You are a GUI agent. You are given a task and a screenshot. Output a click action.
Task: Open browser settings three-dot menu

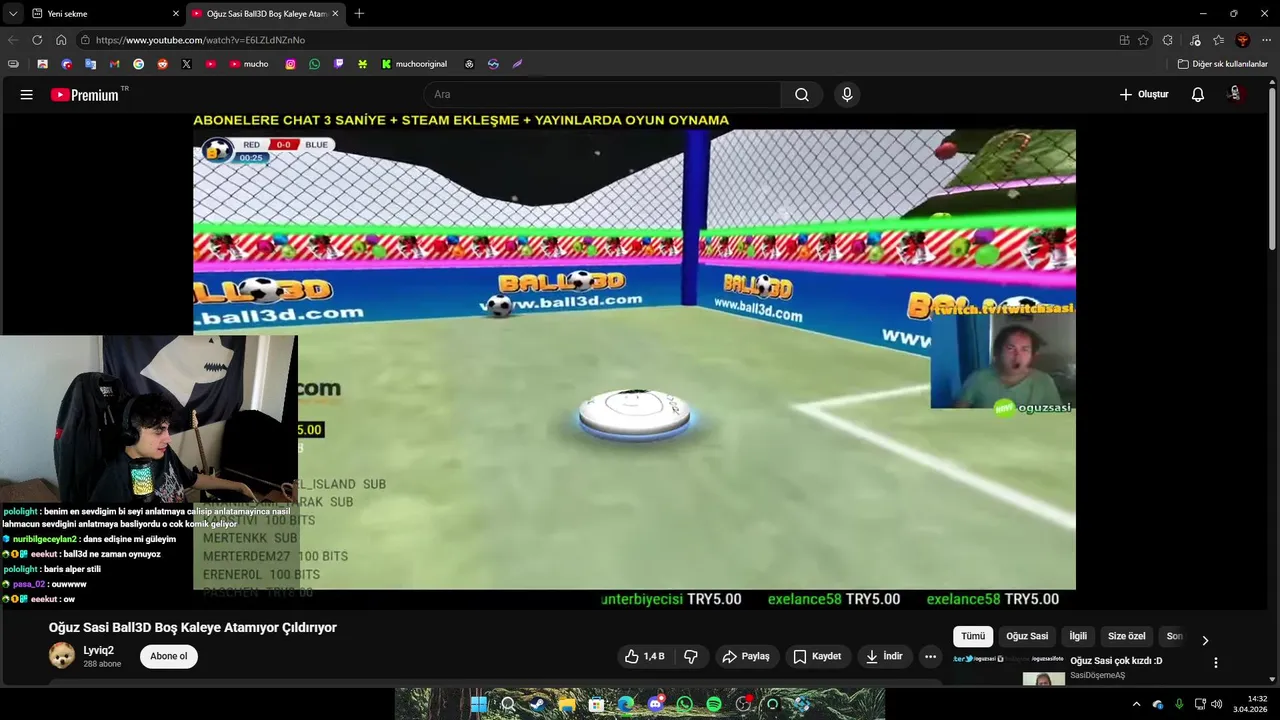coord(1266,40)
